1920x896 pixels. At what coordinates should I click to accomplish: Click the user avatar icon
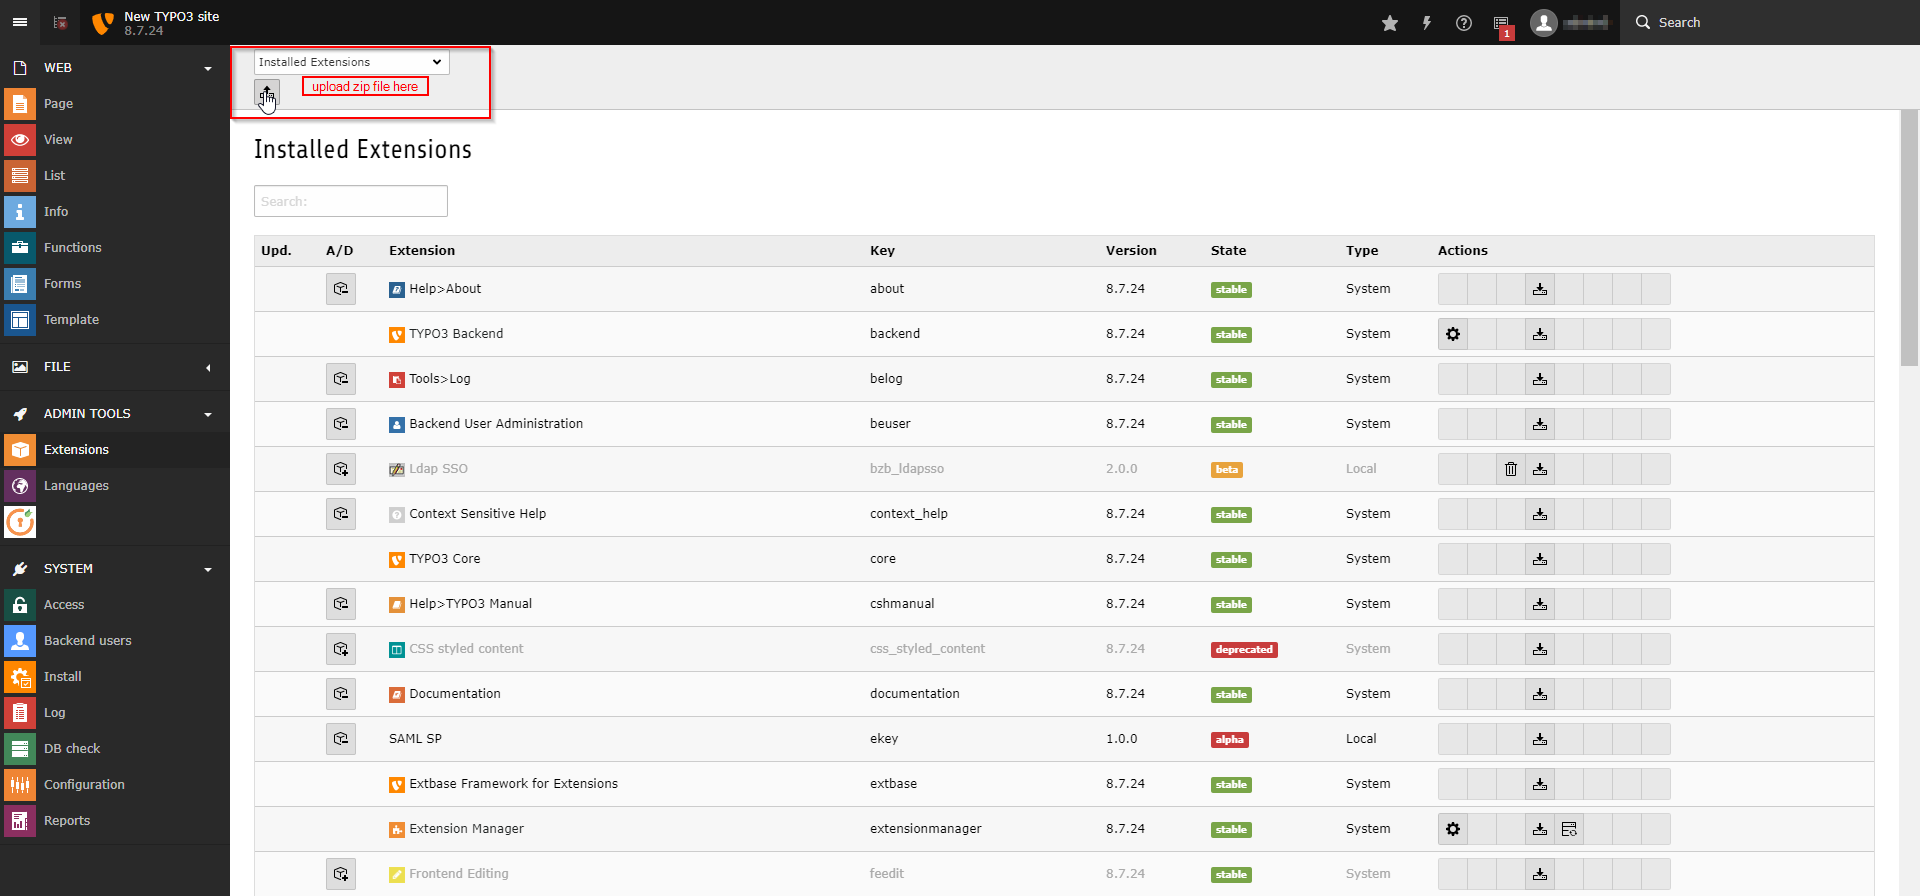coord(1544,22)
